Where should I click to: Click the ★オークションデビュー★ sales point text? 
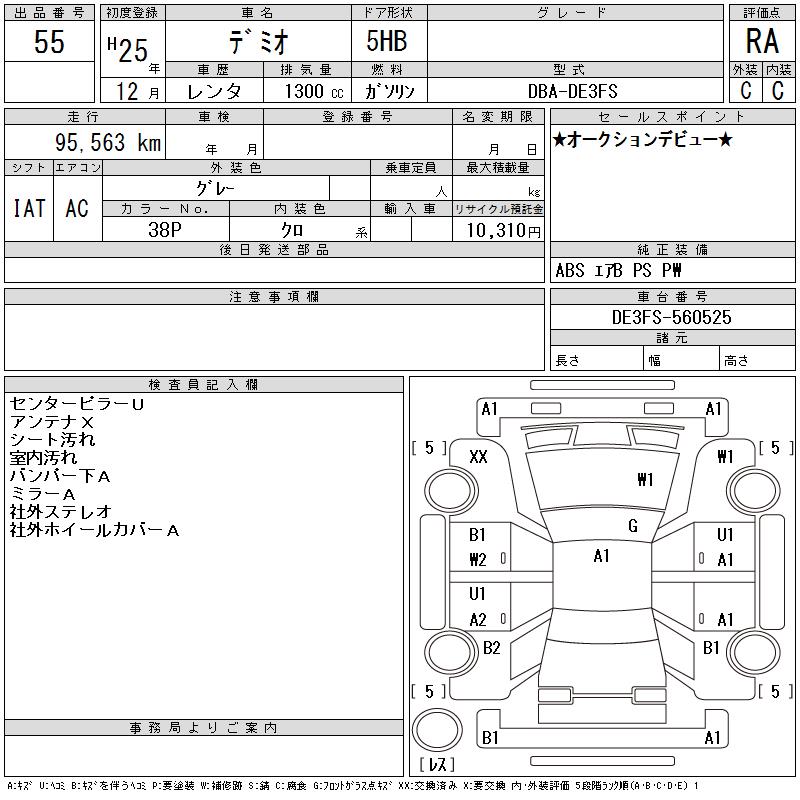[x=642, y=140]
